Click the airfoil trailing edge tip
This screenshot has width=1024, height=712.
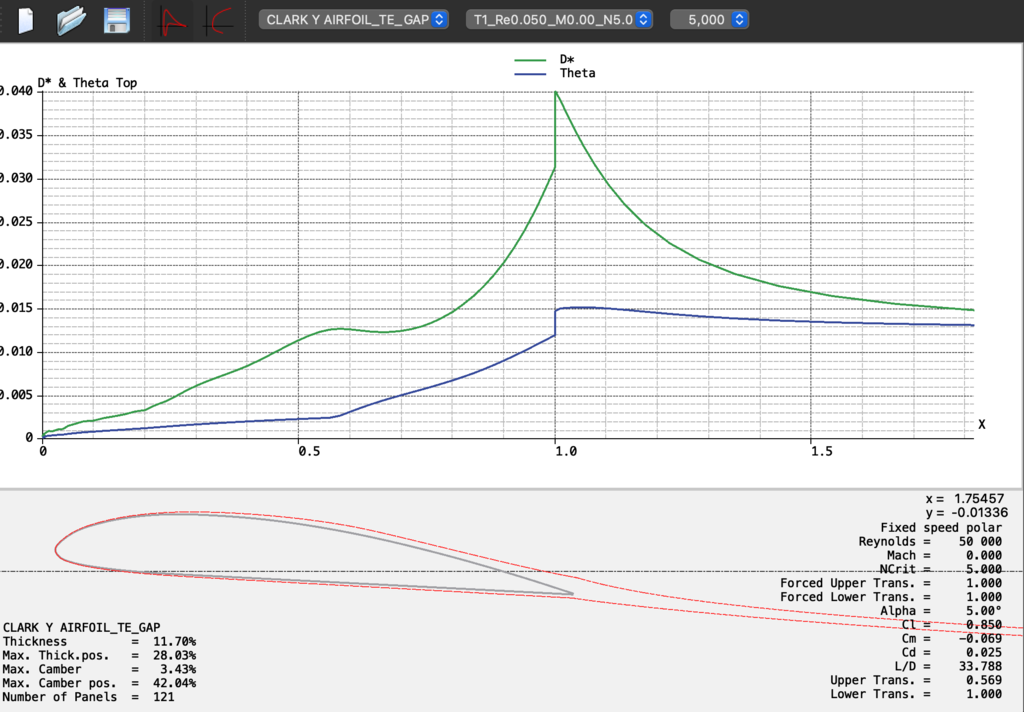(571, 594)
